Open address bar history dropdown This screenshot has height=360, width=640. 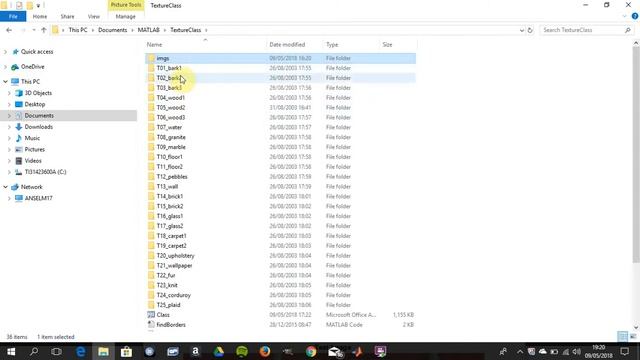pyautogui.click(x=522, y=30)
